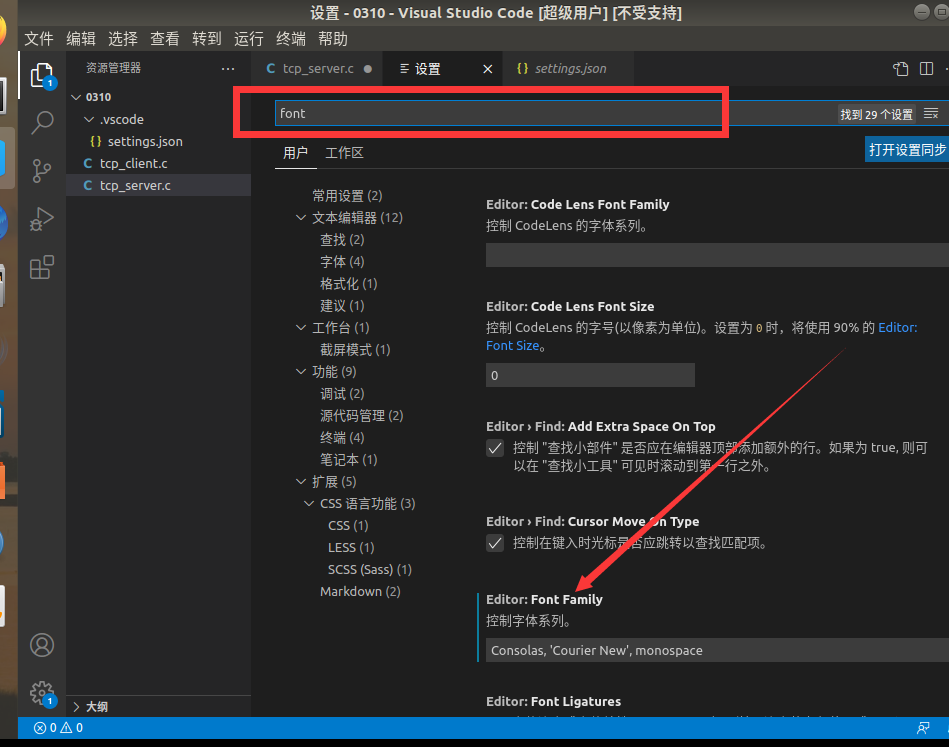The width and height of the screenshot is (949, 747).
Task: Click the Editor Font Family input field
Action: pyautogui.click(x=717, y=650)
